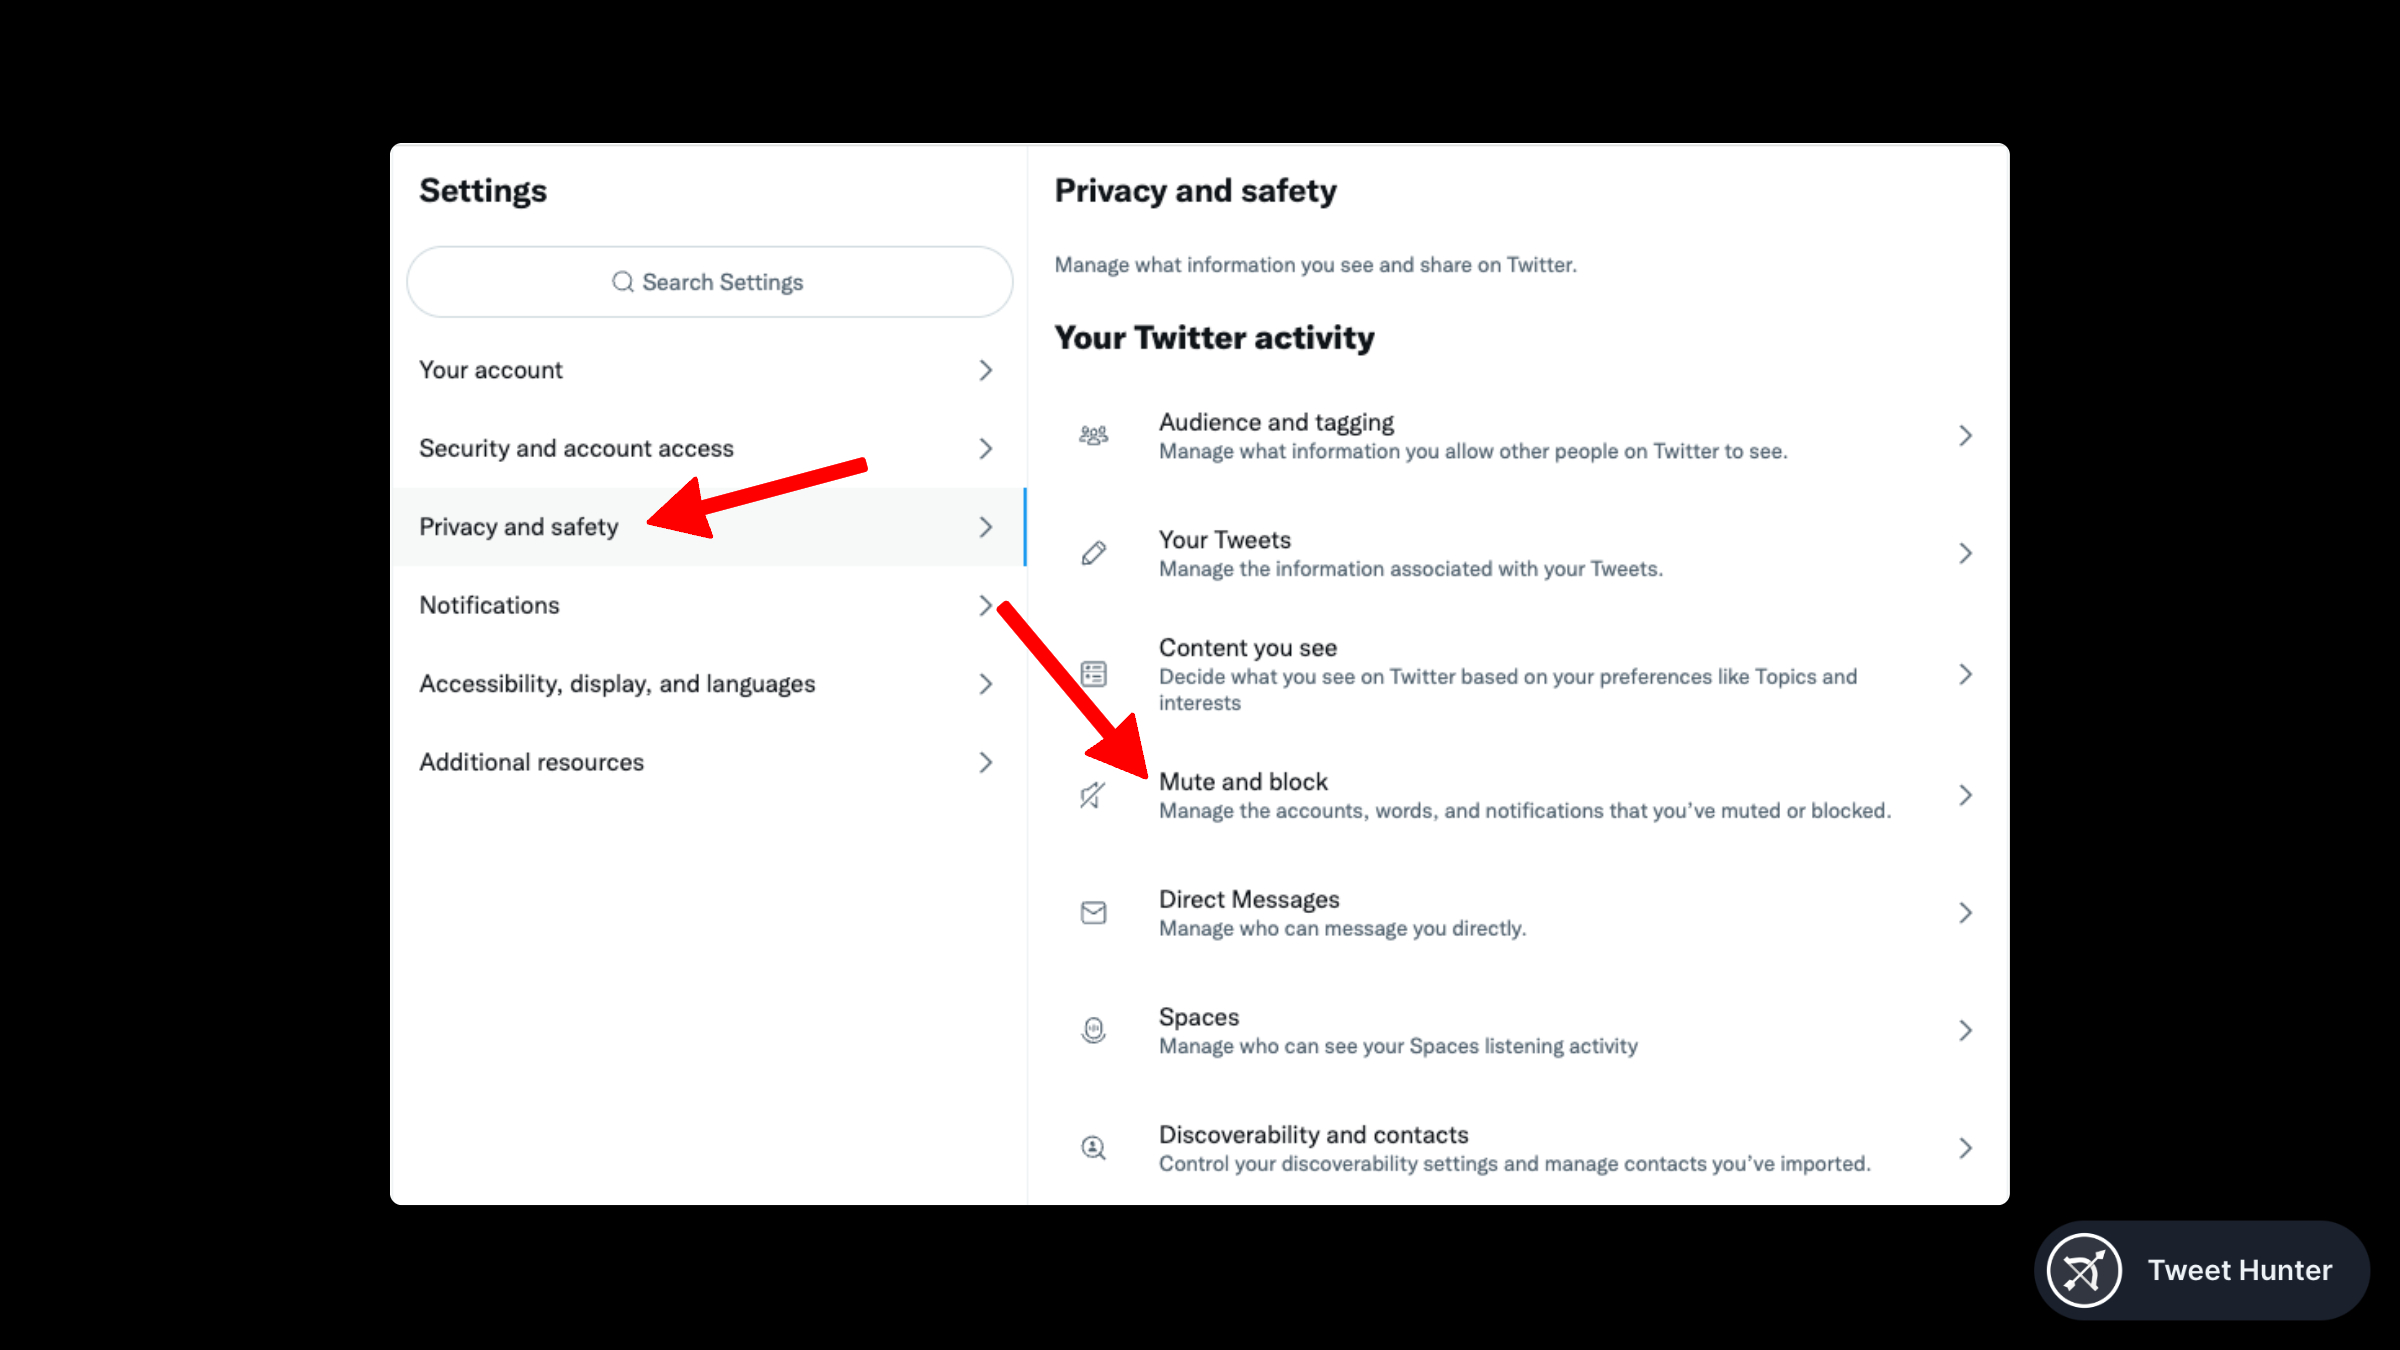
Task: Open Security and account access settings
Action: [576, 448]
